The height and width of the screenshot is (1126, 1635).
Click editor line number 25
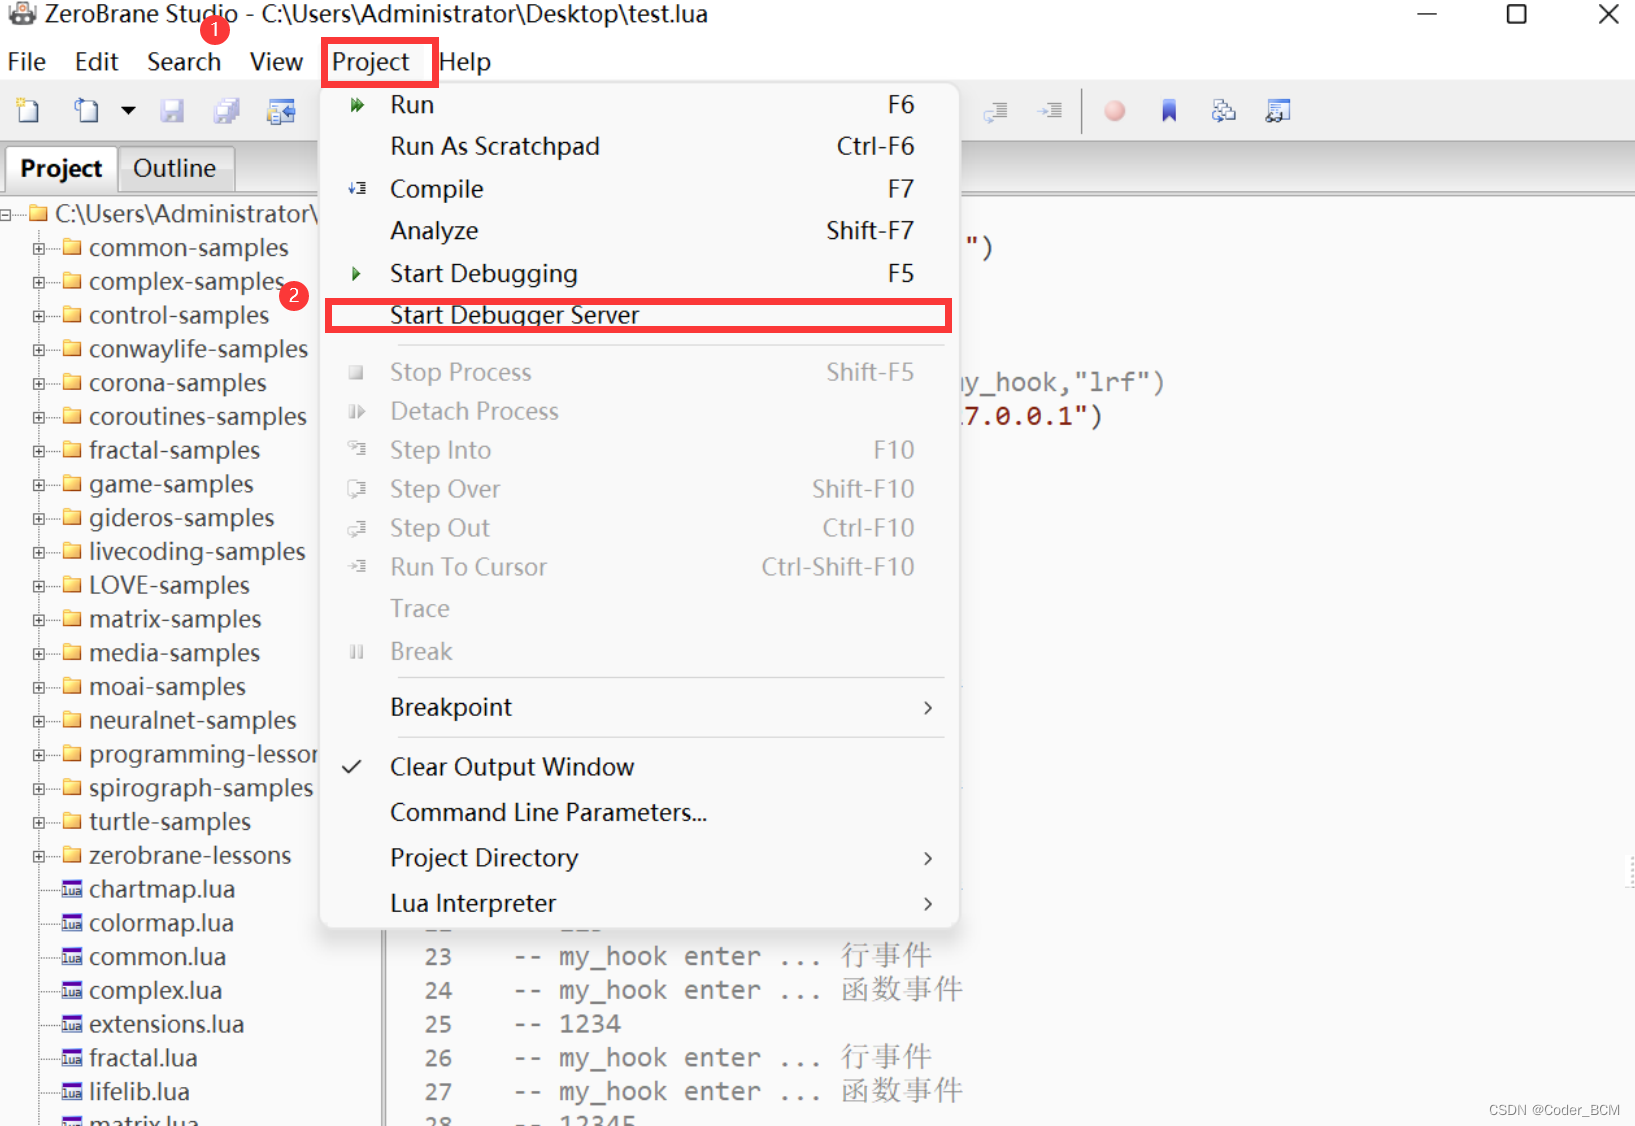(x=438, y=1025)
